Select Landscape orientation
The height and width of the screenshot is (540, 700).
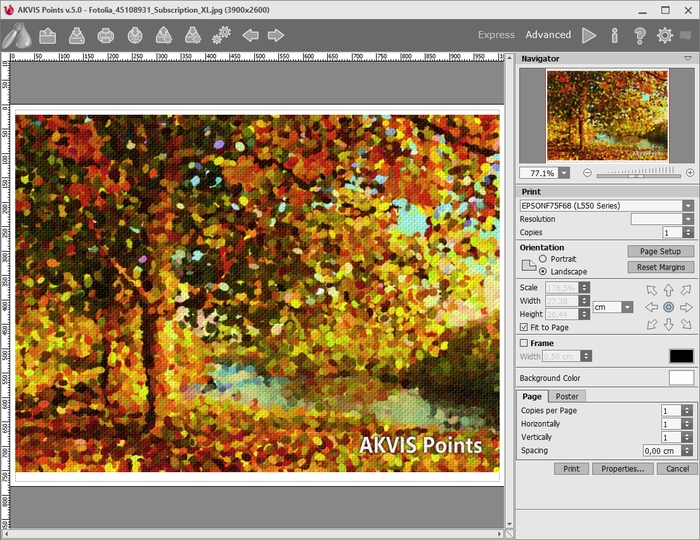point(543,271)
